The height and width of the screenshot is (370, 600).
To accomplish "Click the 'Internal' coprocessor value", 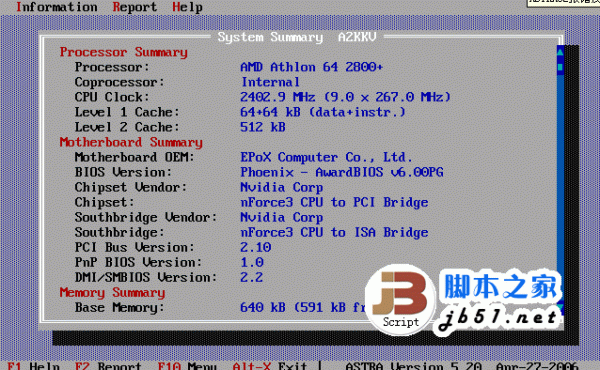I will pyautogui.click(x=270, y=82).
